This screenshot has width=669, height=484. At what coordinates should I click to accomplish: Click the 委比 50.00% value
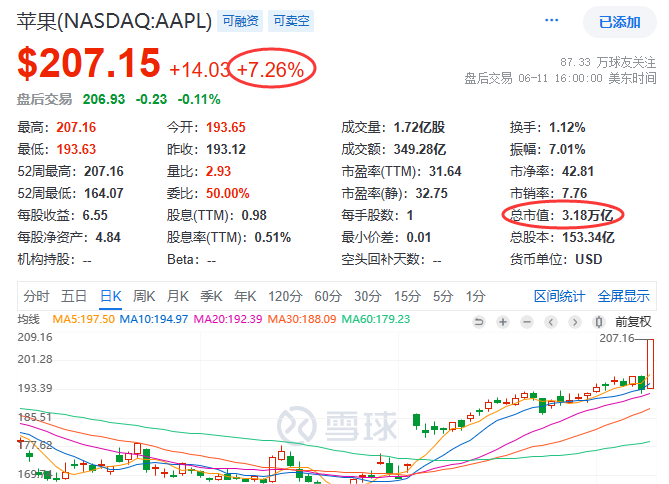(x=227, y=193)
